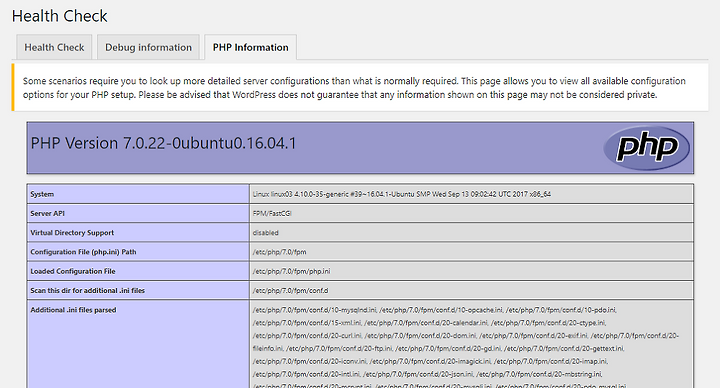Select Configuration File (php.ini) Path label
The width and height of the screenshot is (720, 388).
[83, 252]
